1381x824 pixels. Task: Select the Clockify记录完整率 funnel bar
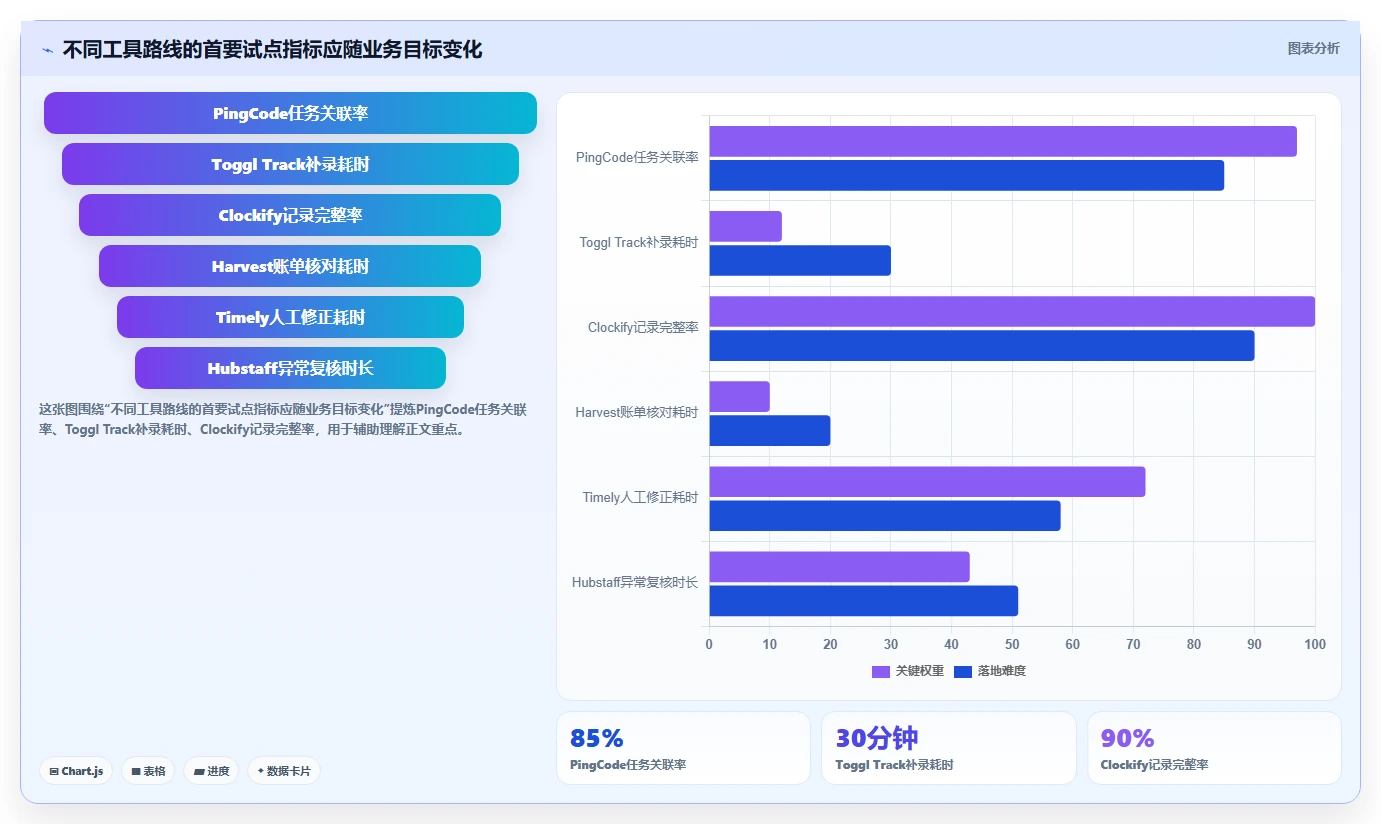click(290, 215)
